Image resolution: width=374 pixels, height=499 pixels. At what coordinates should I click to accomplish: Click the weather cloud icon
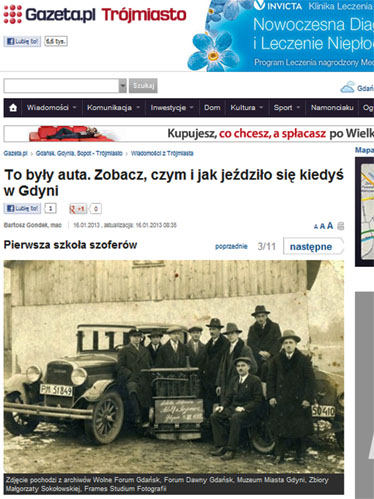tap(347, 87)
